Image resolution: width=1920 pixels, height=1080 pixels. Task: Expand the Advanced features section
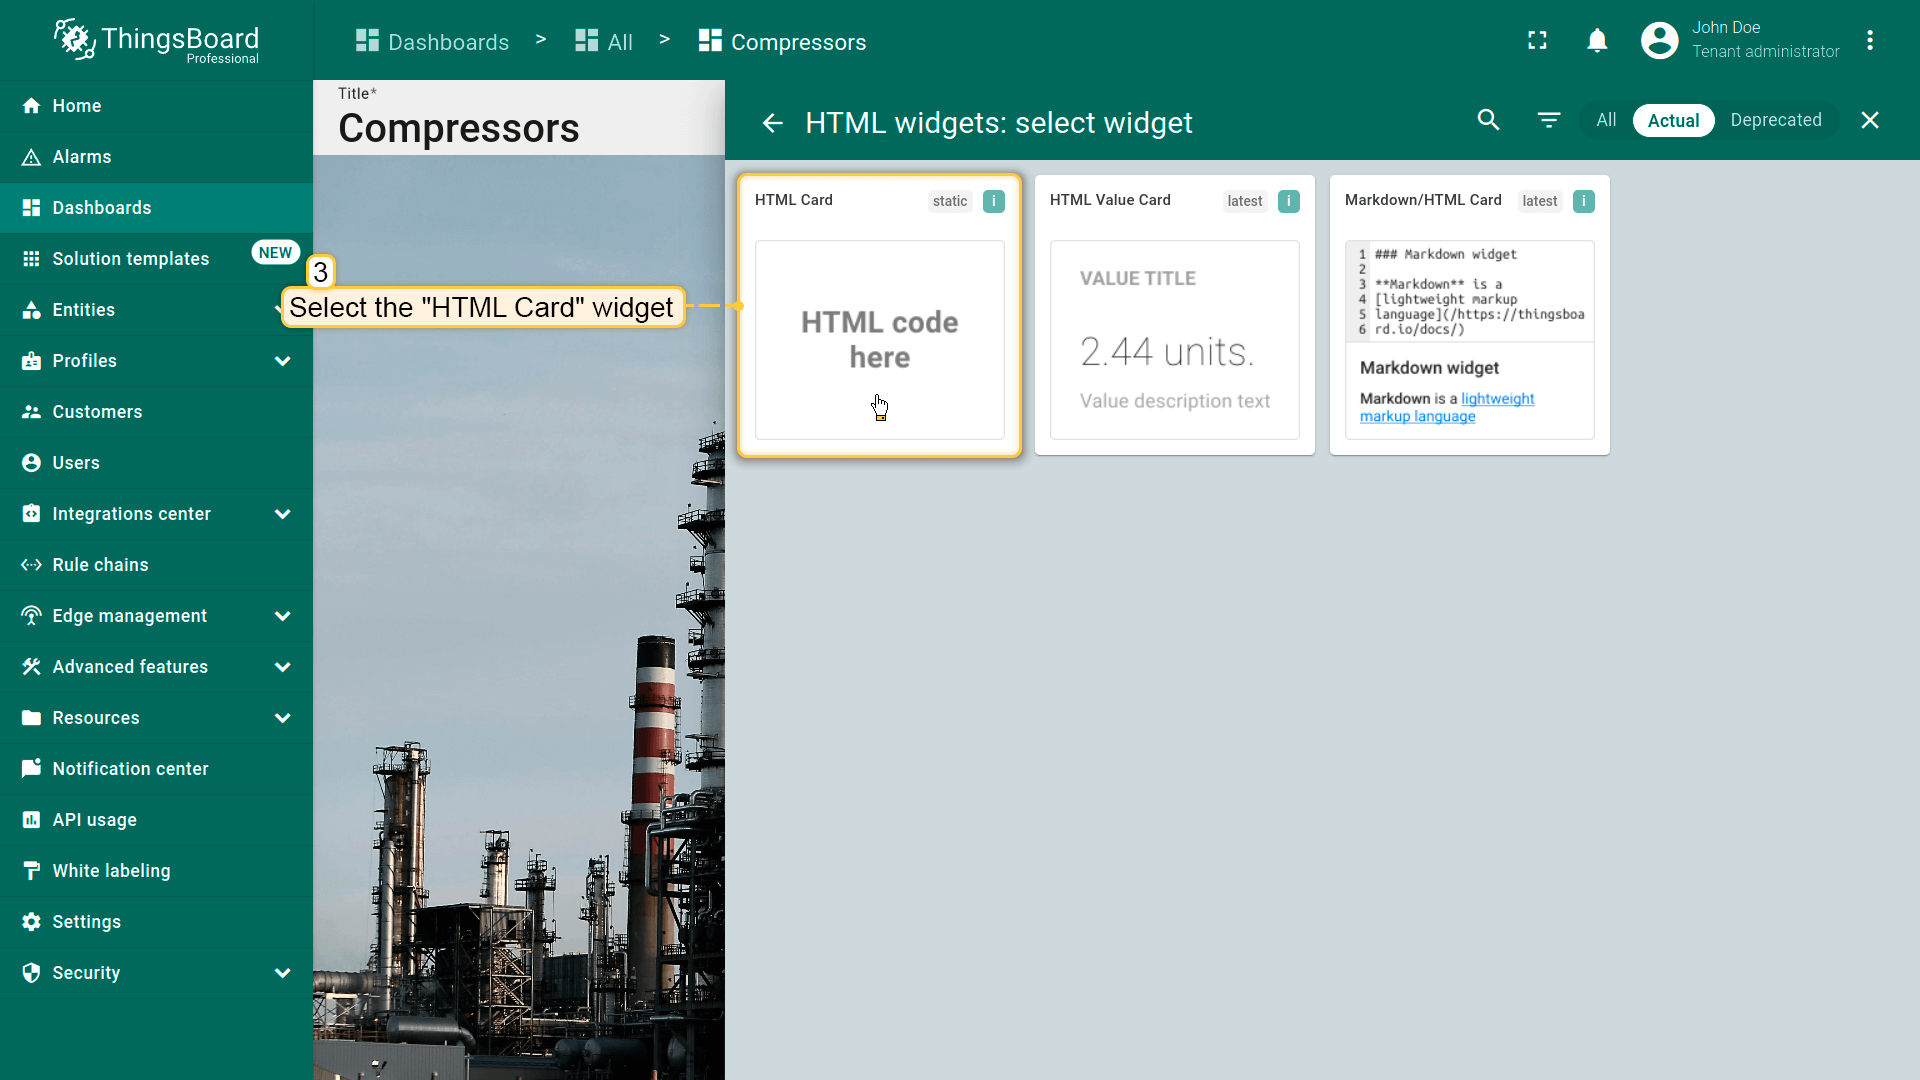(282, 667)
